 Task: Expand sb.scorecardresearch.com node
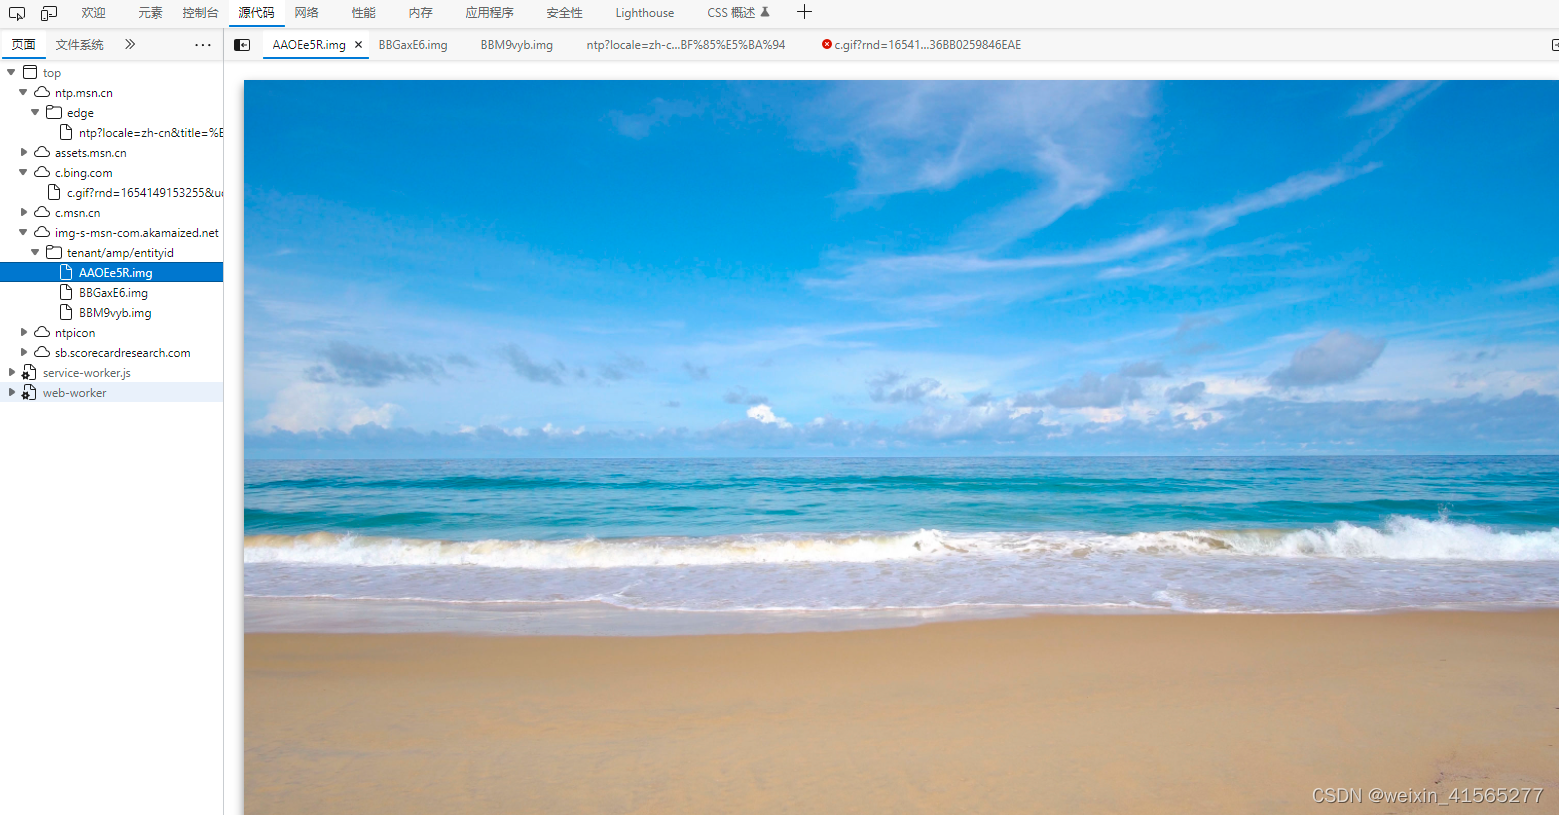pyautogui.click(x=23, y=352)
